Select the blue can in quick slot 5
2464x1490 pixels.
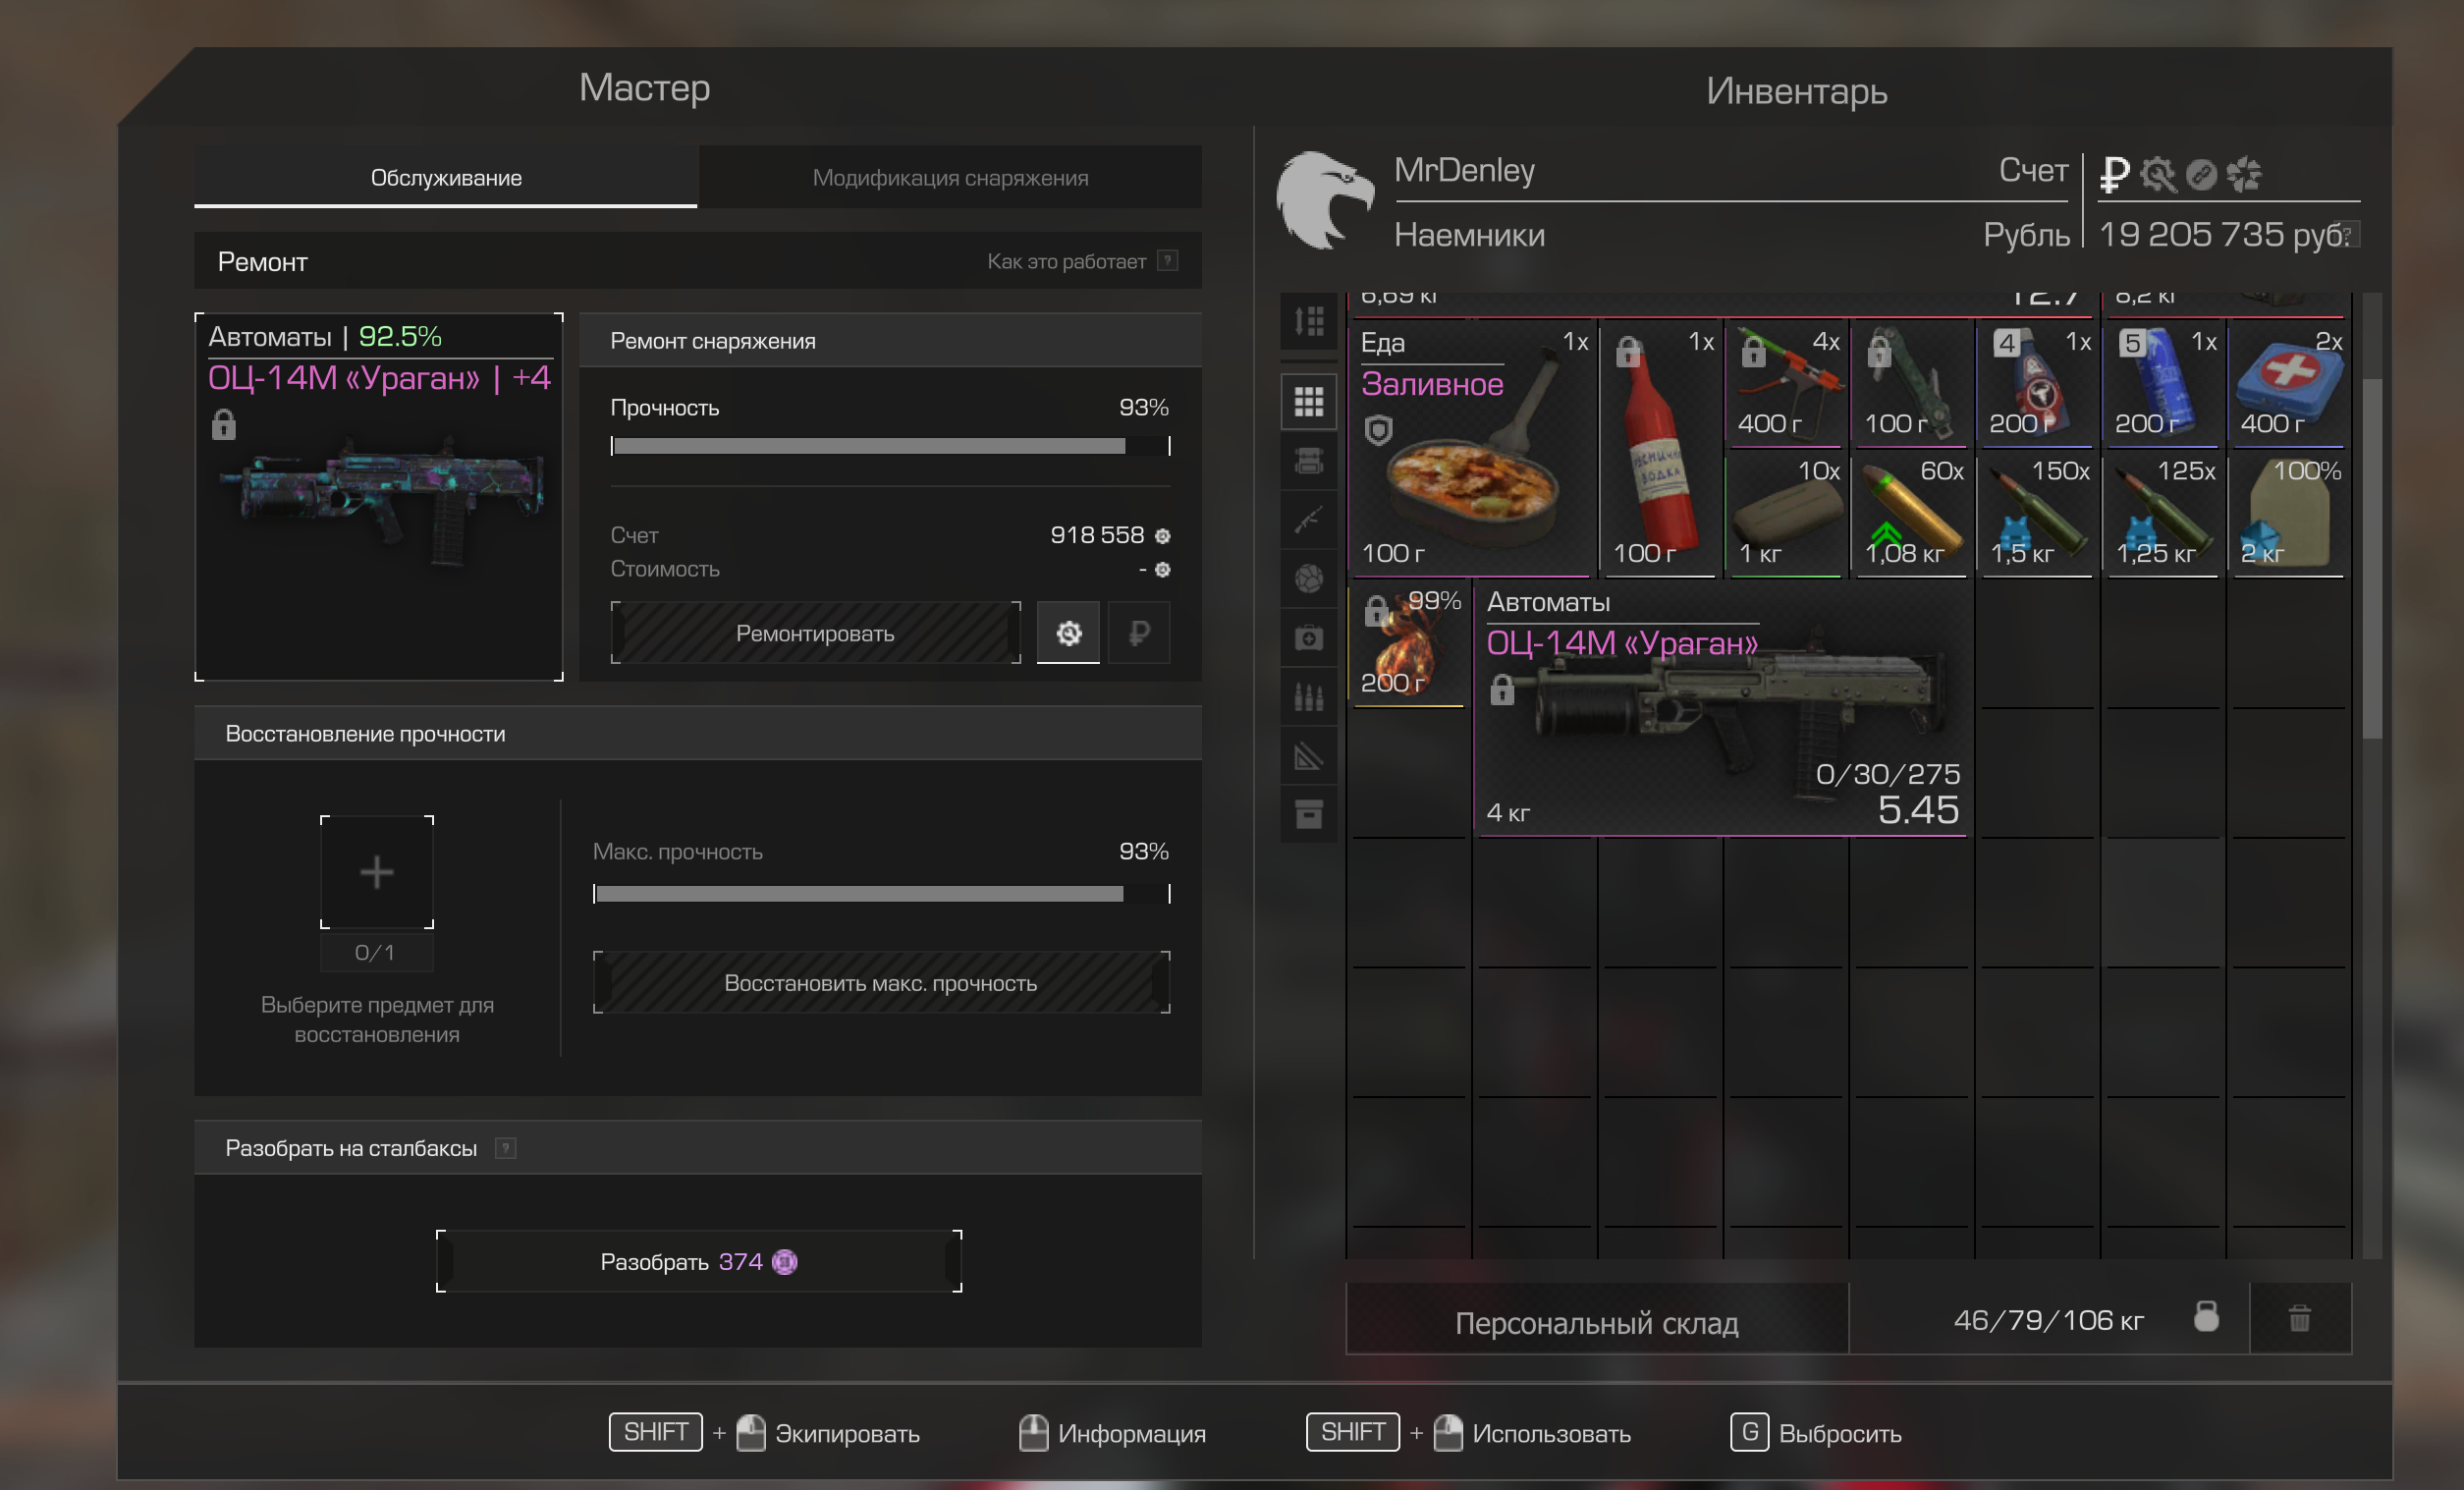click(2163, 383)
